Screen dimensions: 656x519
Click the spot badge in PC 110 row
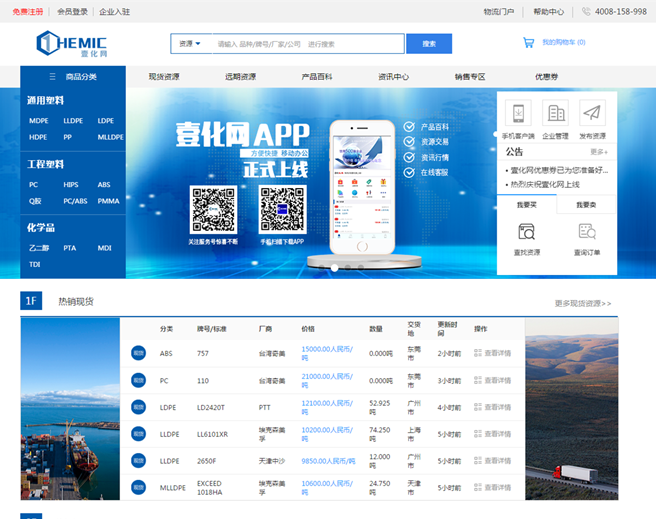(138, 380)
